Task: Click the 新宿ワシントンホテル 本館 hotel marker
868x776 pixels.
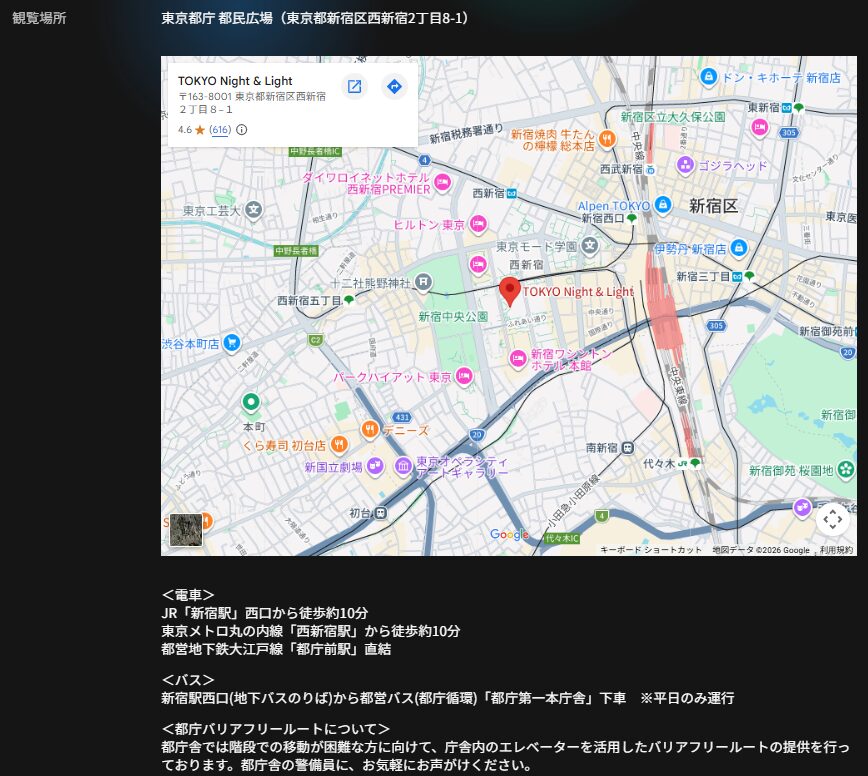Action: coord(518,359)
